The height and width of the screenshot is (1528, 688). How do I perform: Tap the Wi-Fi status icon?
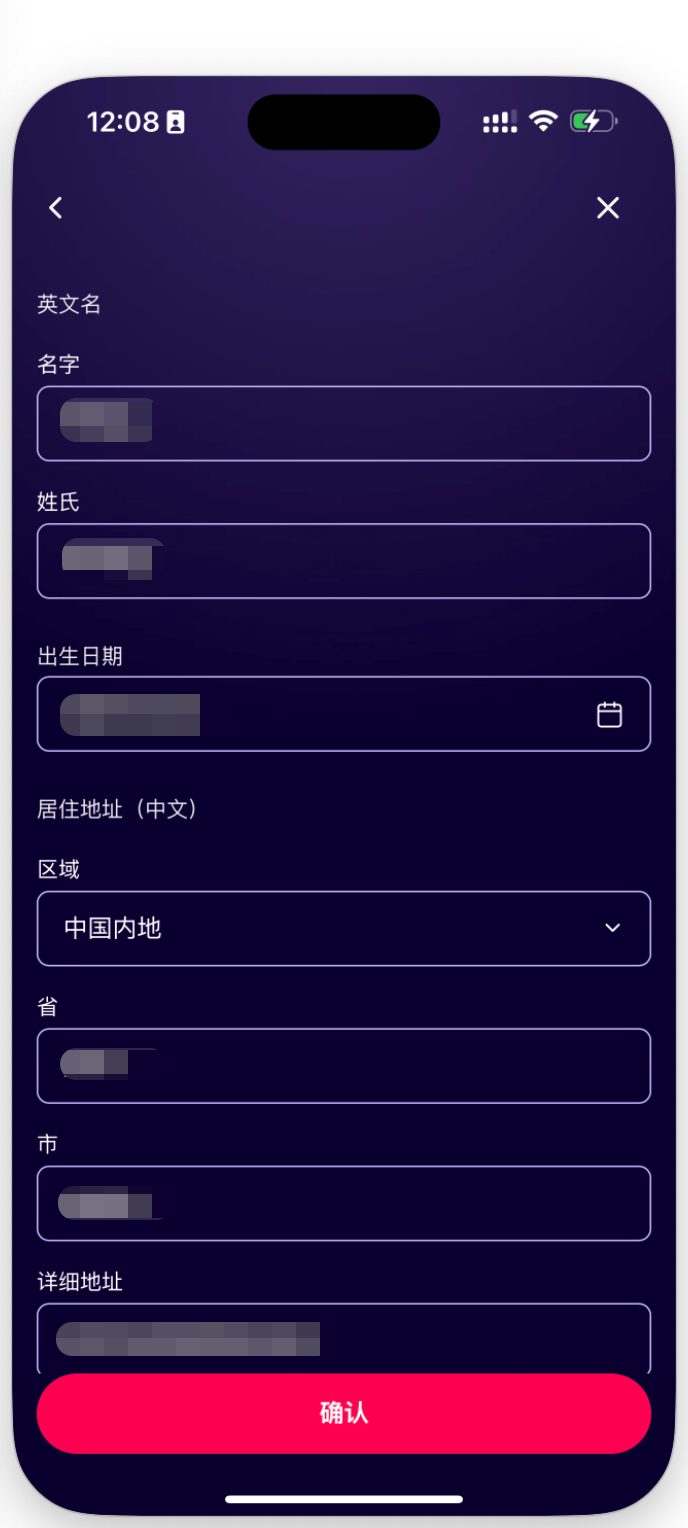click(543, 122)
